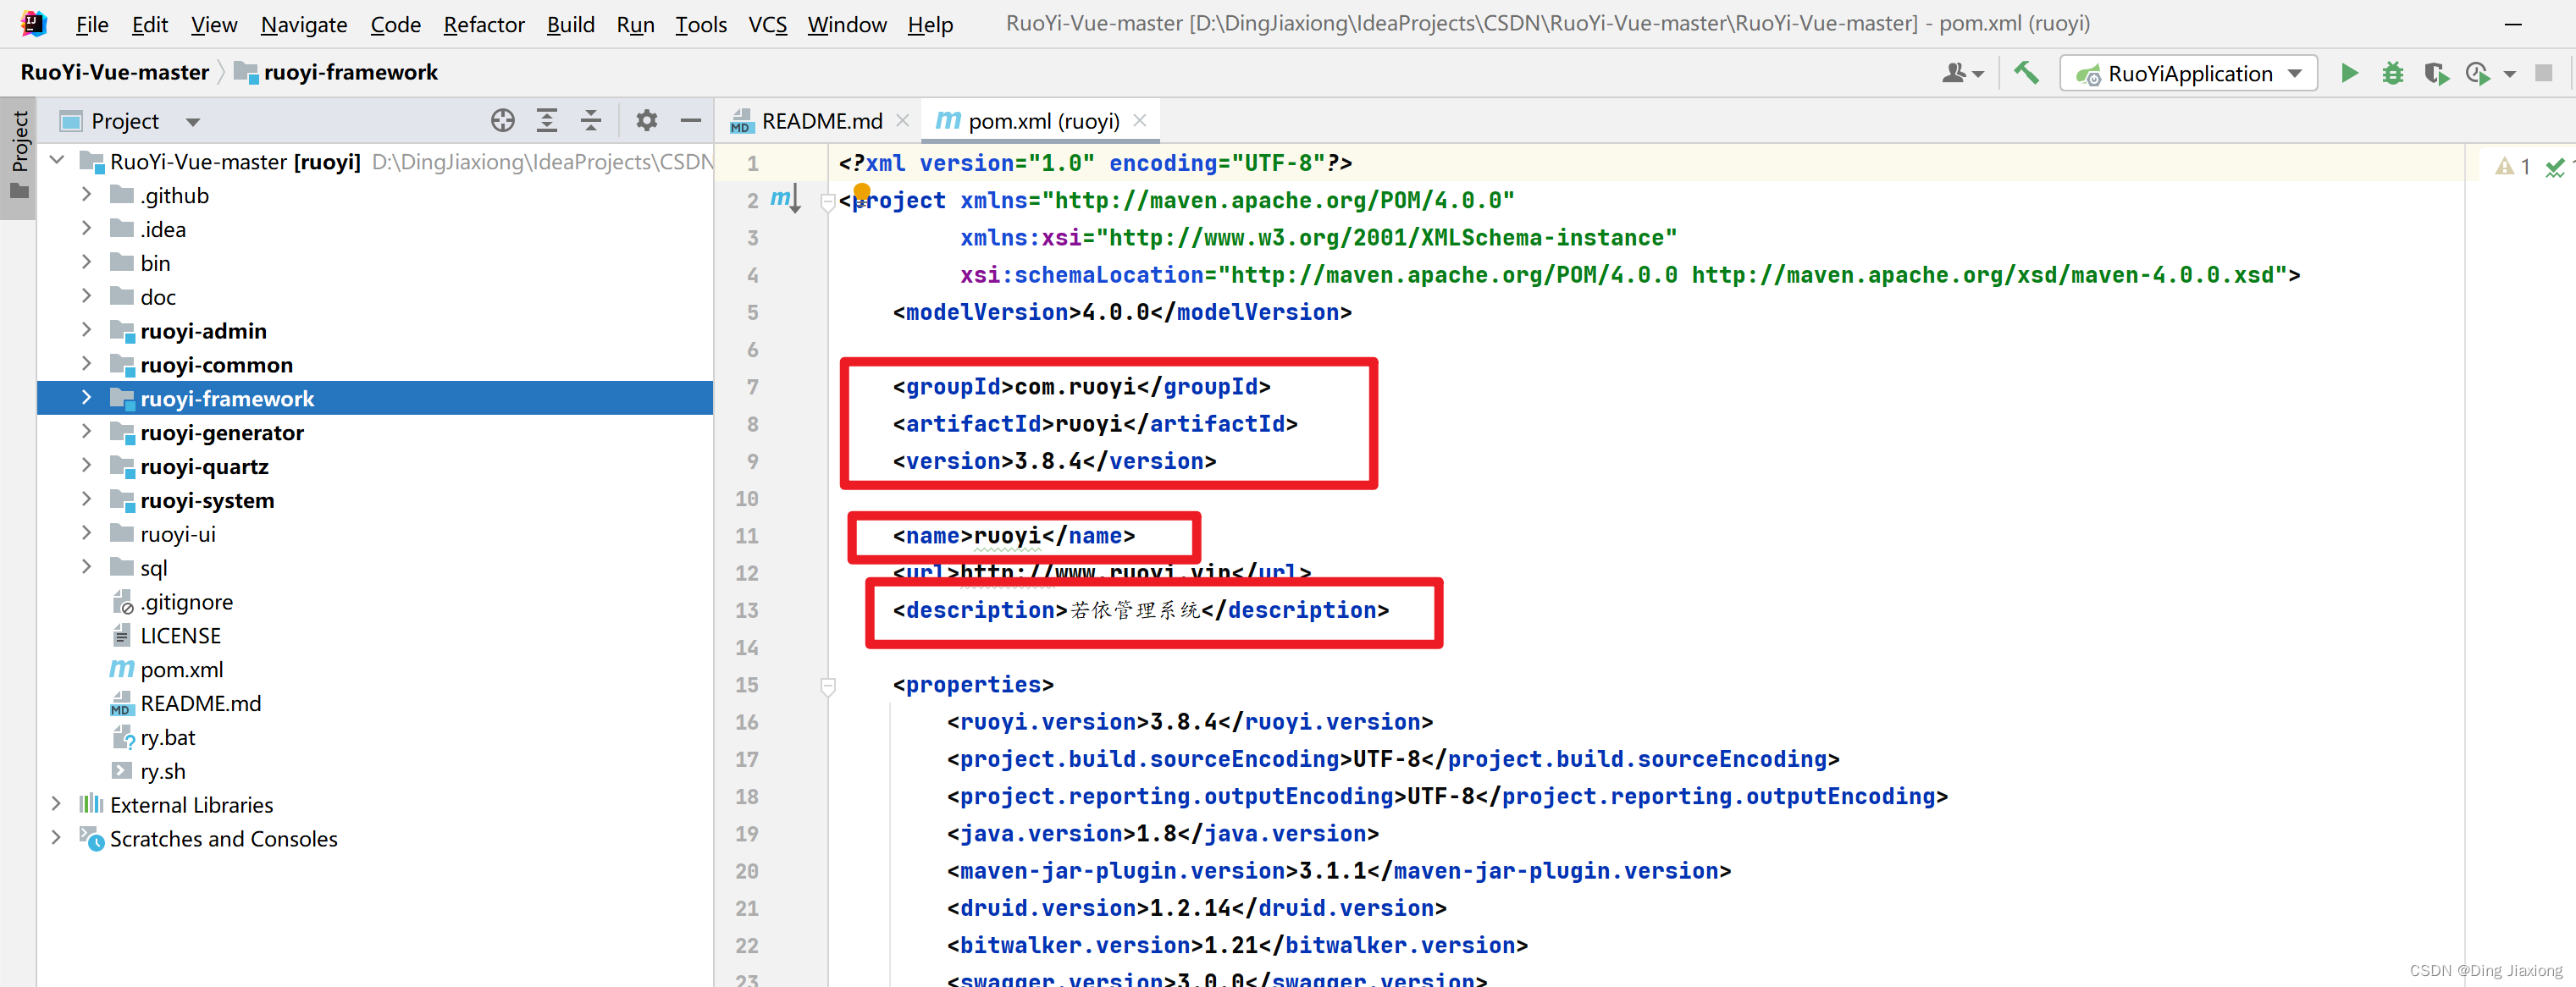Close the pom.xml (ruoyi) tab
Viewport: 2576px width, 987px height.
(x=1139, y=121)
